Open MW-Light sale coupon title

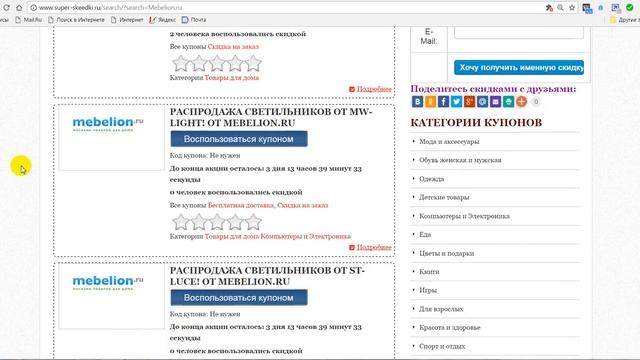click(271, 117)
